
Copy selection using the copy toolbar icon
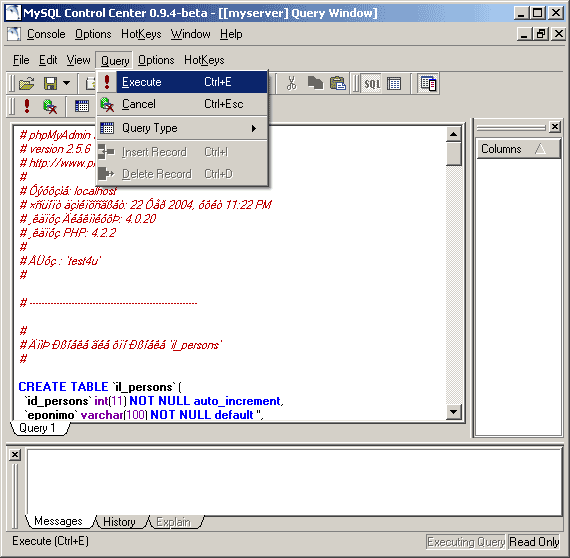click(315, 83)
